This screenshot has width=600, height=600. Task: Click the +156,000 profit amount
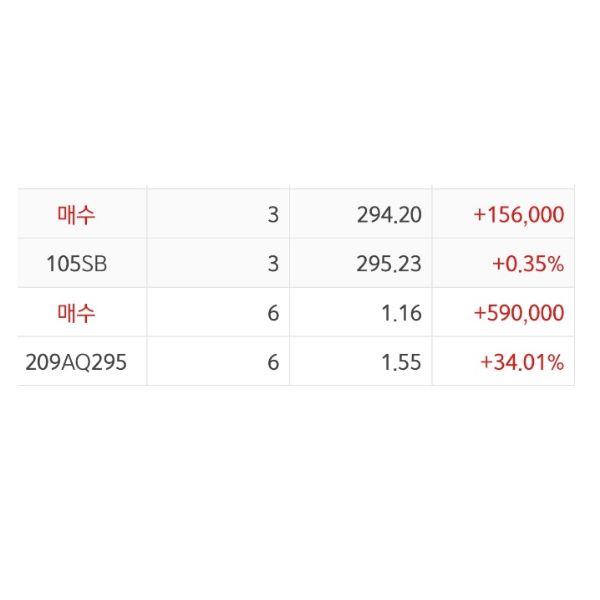[518, 214]
